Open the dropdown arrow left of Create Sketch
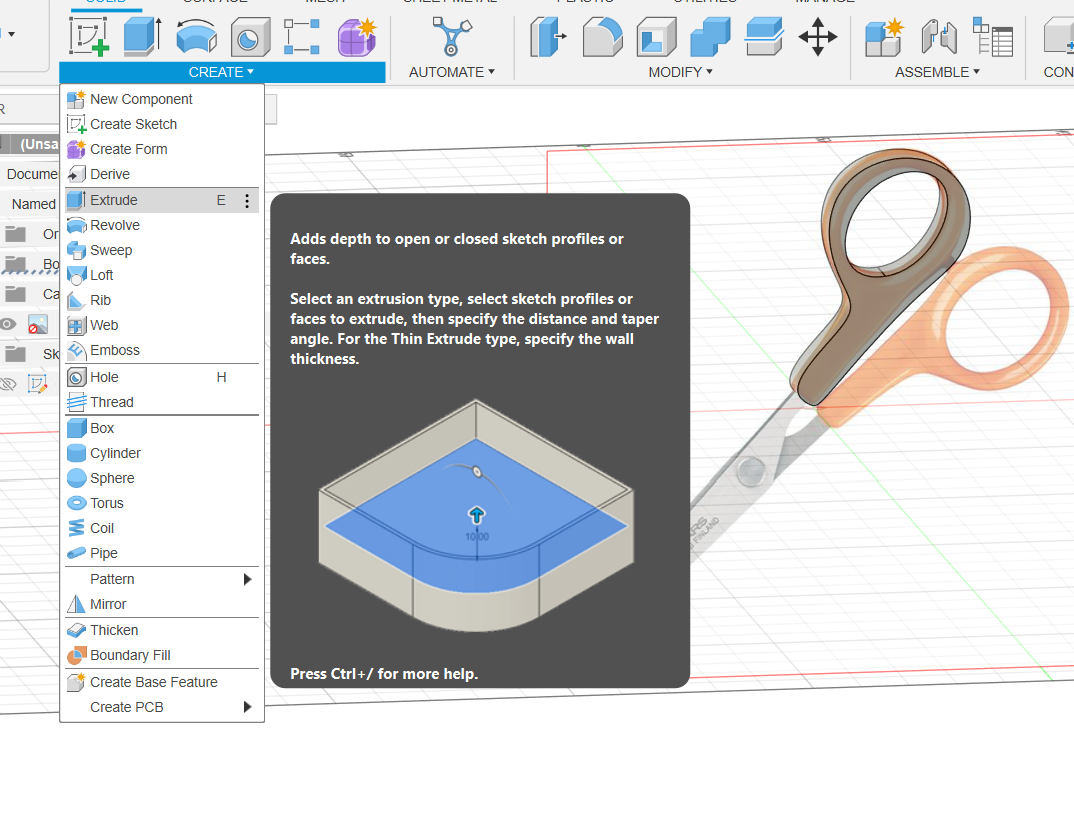 click(12, 34)
